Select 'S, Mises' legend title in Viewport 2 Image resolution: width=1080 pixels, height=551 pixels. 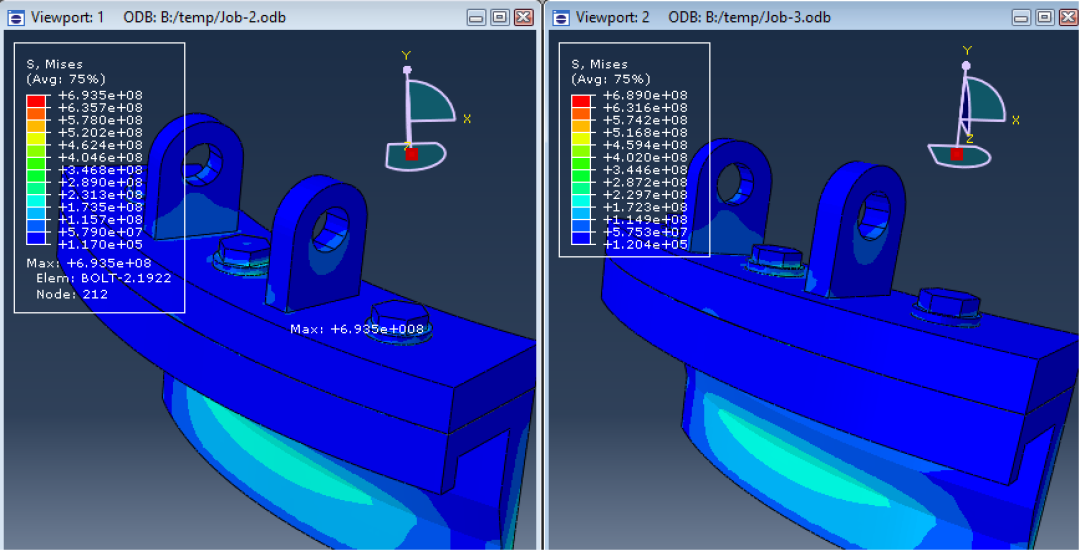[599, 64]
